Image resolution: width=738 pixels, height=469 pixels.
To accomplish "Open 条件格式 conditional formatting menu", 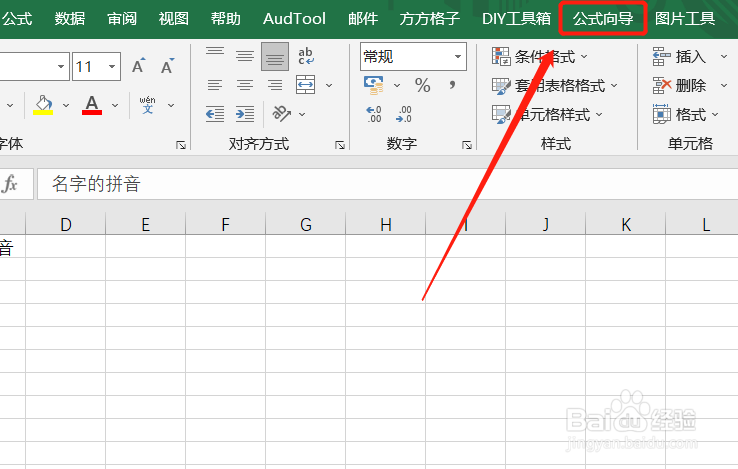I will pyautogui.click(x=539, y=57).
